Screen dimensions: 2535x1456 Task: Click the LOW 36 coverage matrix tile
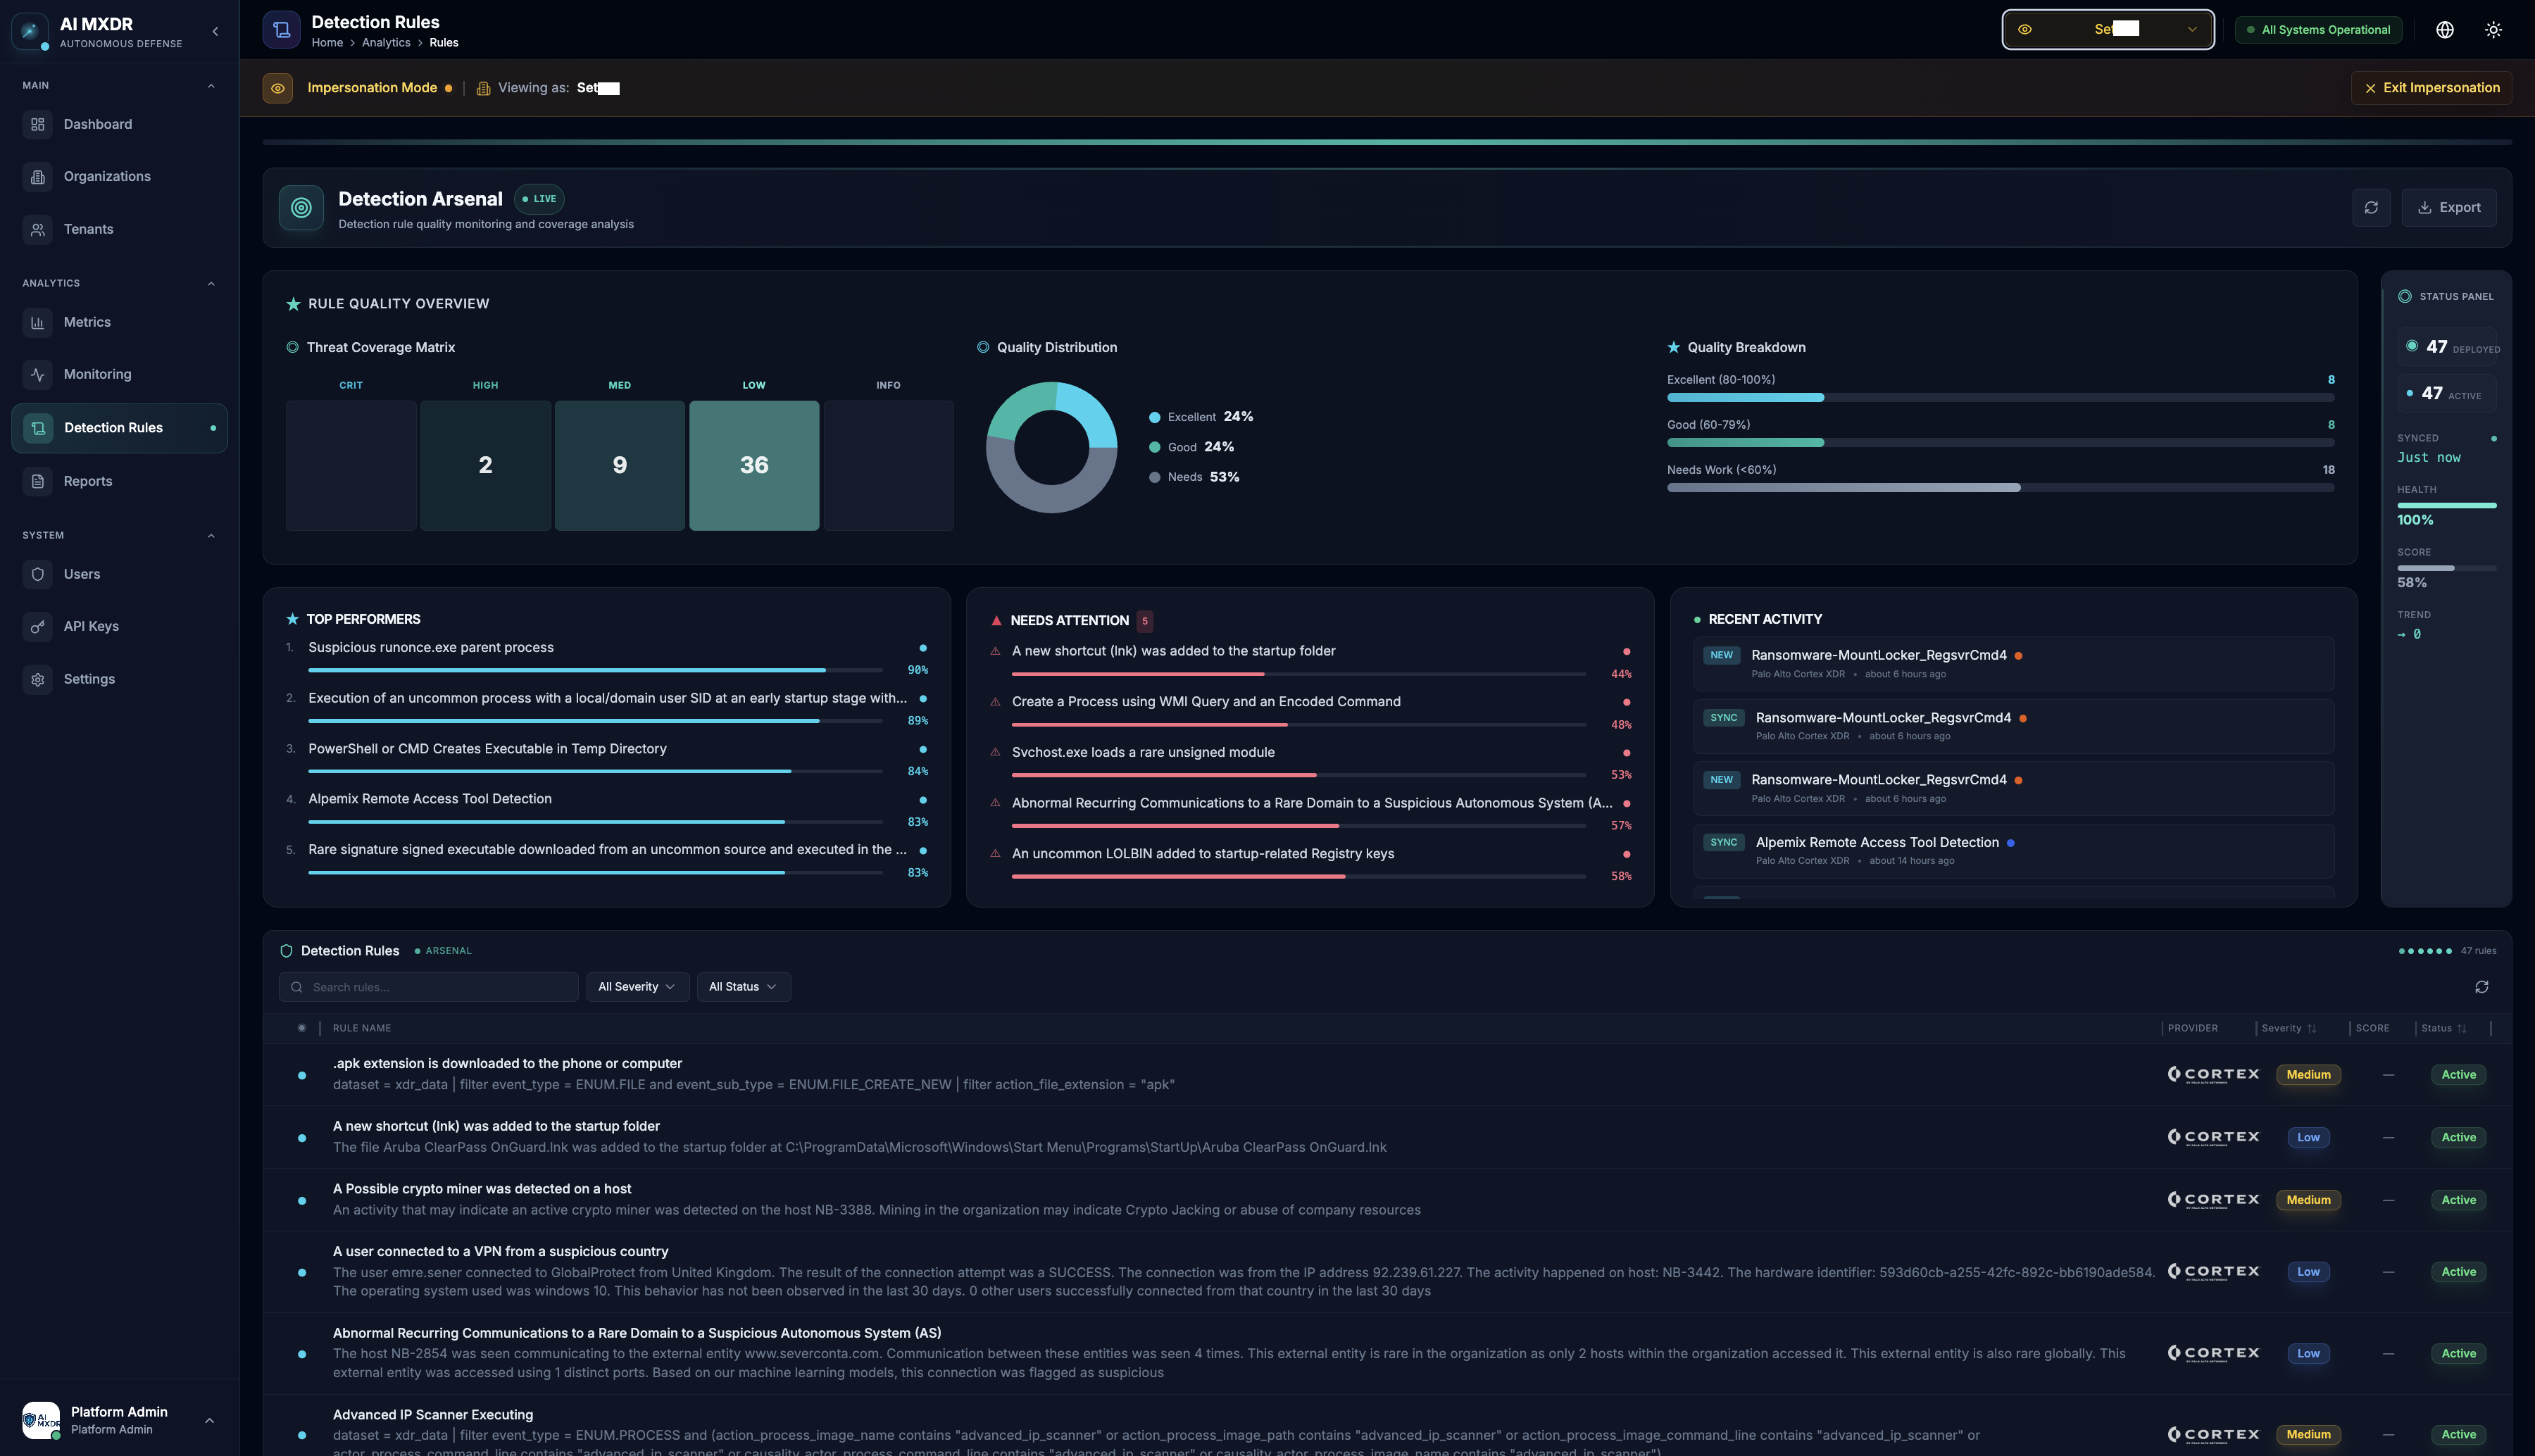pyautogui.click(x=754, y=465)
